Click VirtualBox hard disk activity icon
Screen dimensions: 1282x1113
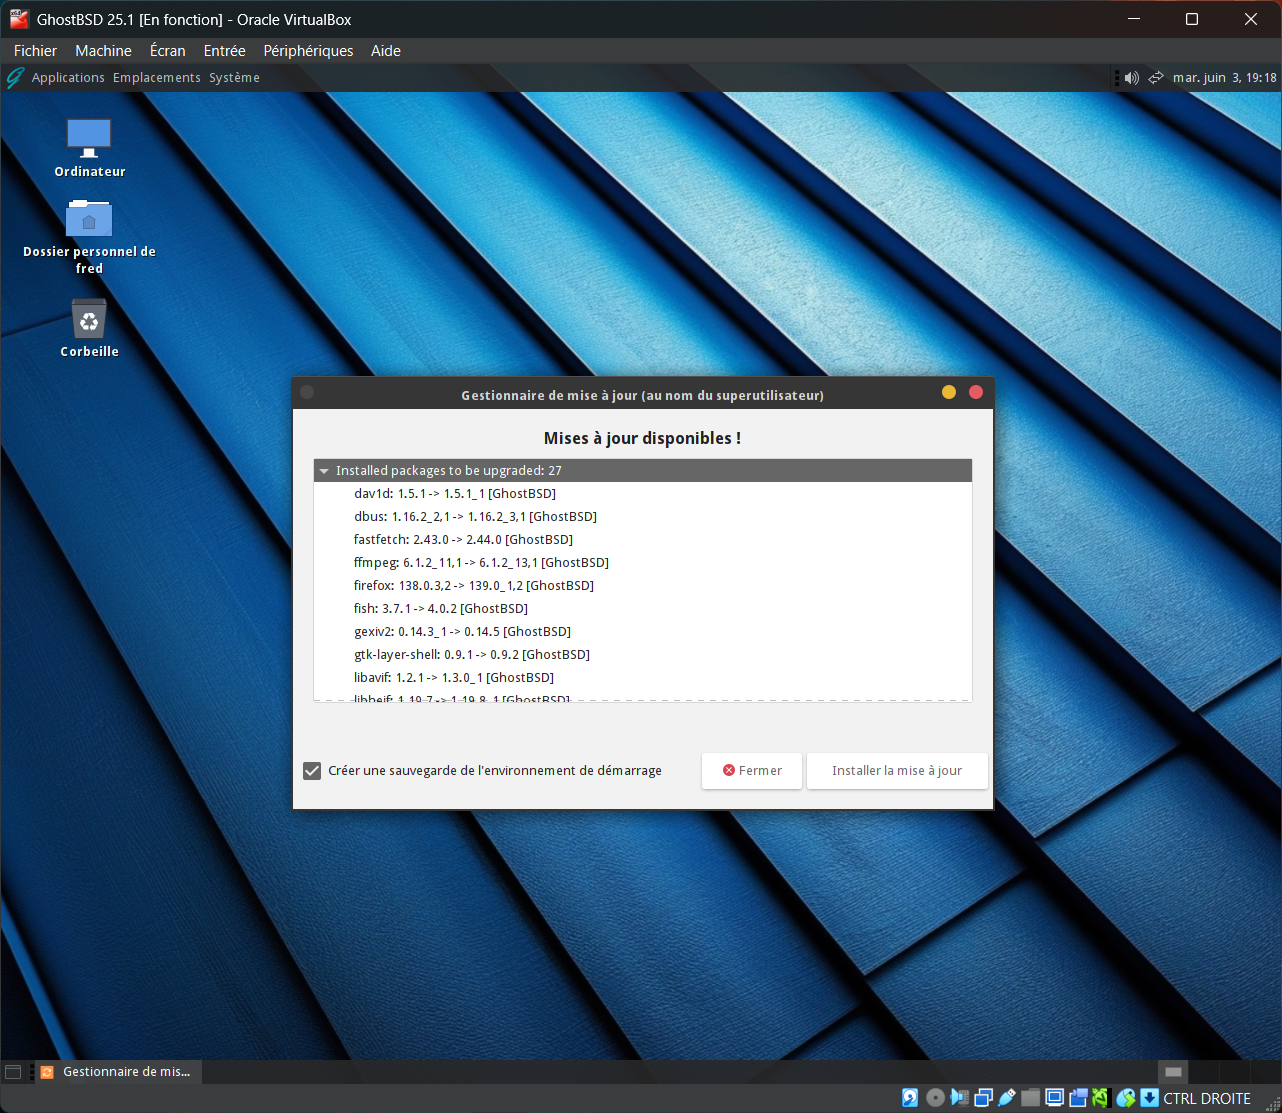tap(910, 1098)
